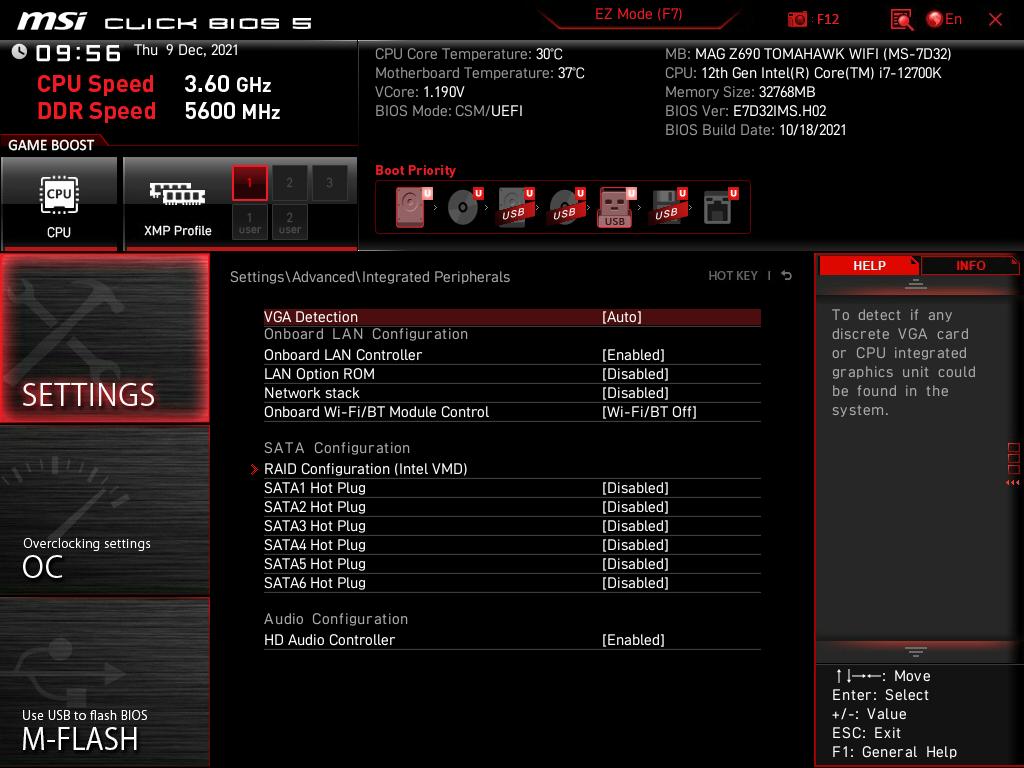The height and width of the screenshot is (768, 1024).
Task: Click the BIOS Ver E7D32IMS.H02 text
Action: [x=746, y=111]
